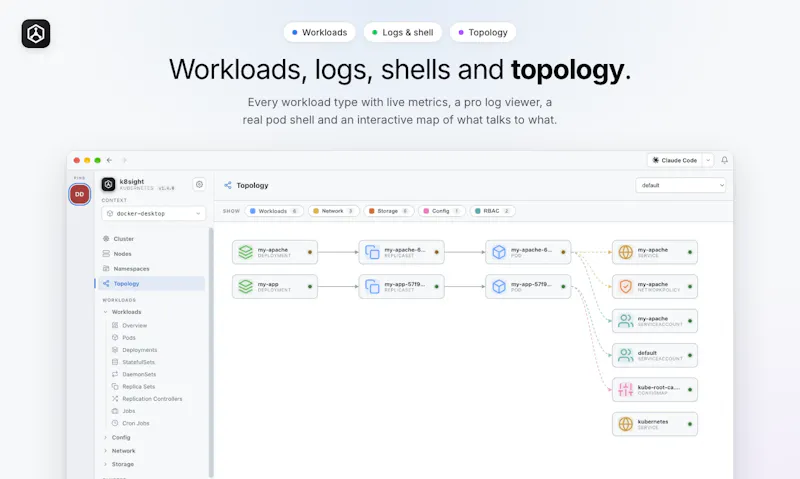Screen dimensions: 800x479
Task: Select the default serviceaccount node
Action: (x=655, y=355)
